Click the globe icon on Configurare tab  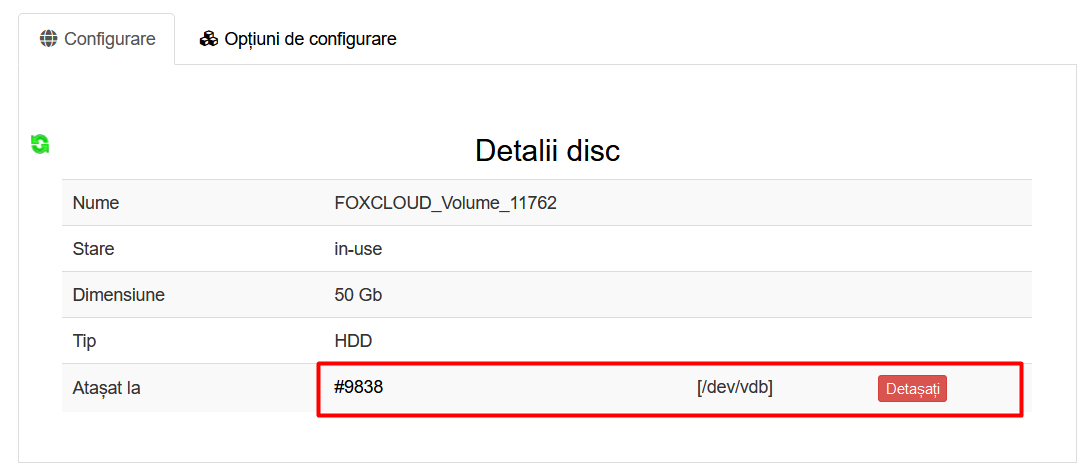click(x=48, y=39)
